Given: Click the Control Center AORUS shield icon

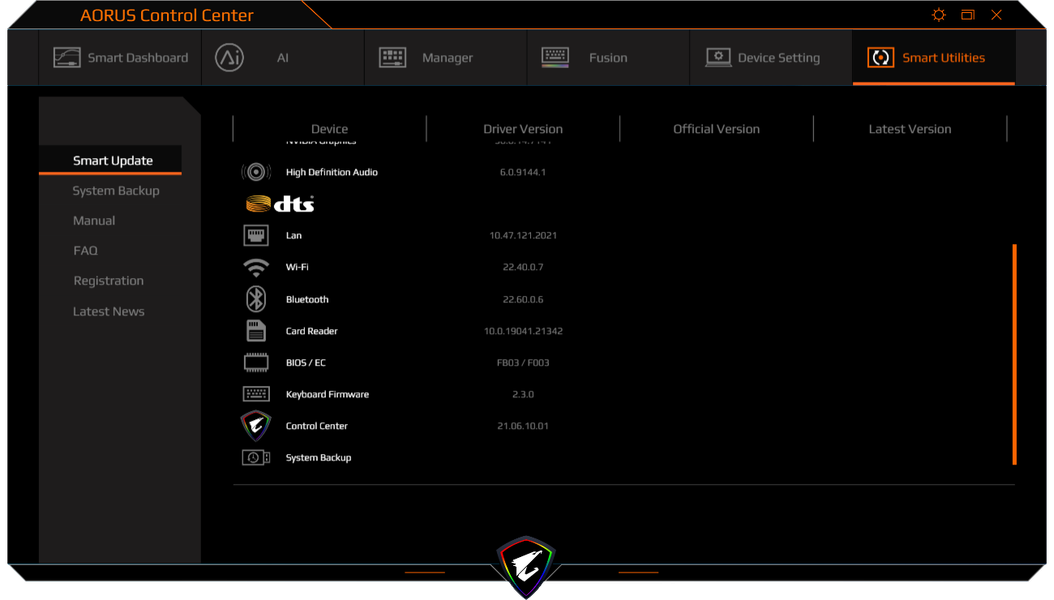Looking at the screenshot, I should [255, 425].
